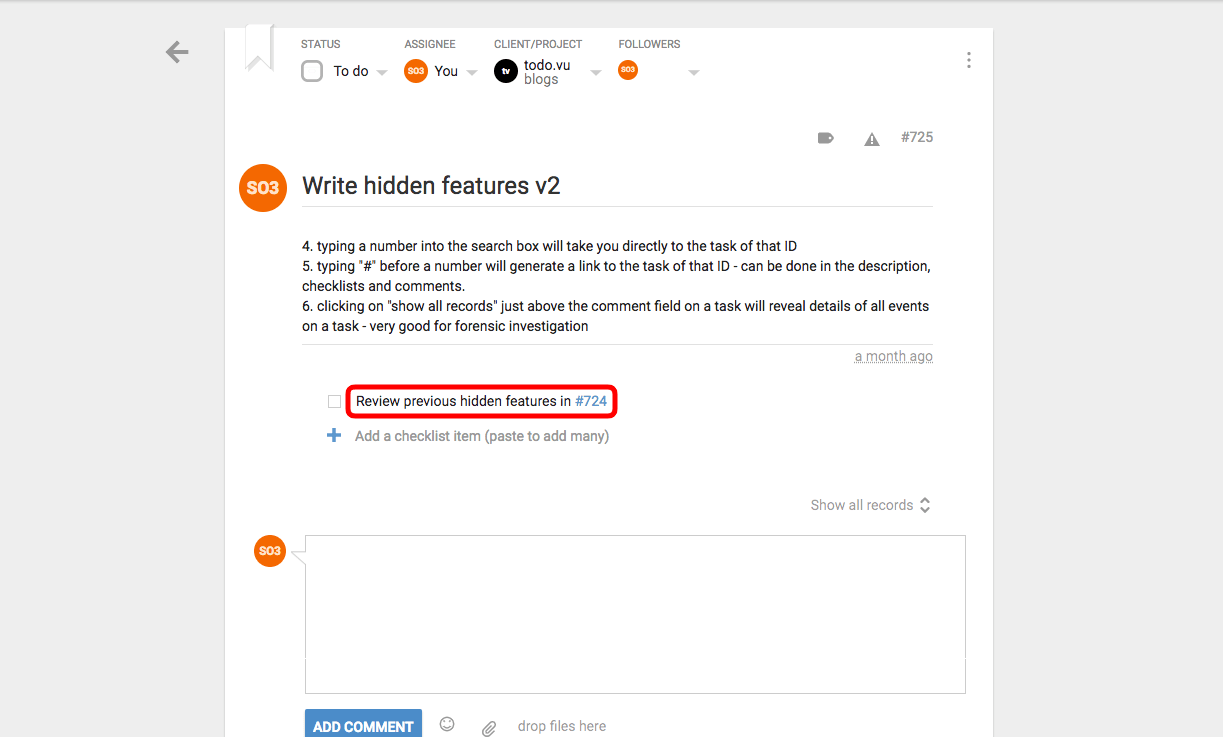
Task: Check the 'Review previous hidden features' checklist item
Action: click(x=334, y=402)
